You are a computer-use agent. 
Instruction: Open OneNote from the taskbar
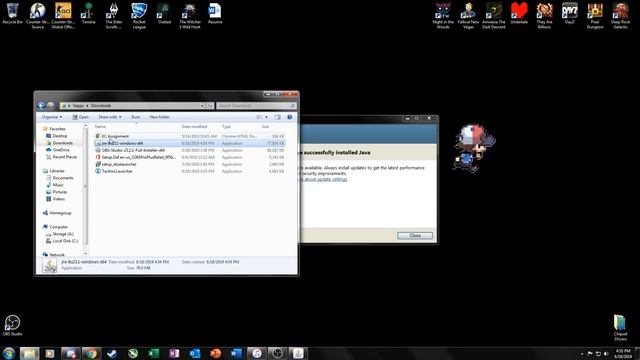click(x=174, y=353)
